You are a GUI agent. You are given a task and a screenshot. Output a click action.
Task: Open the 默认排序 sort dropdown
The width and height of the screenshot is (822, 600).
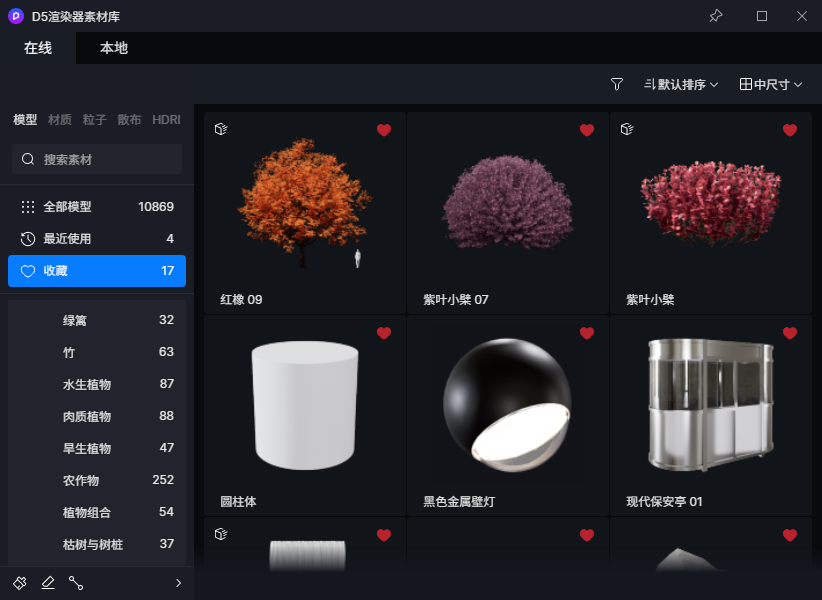(681, 84)
